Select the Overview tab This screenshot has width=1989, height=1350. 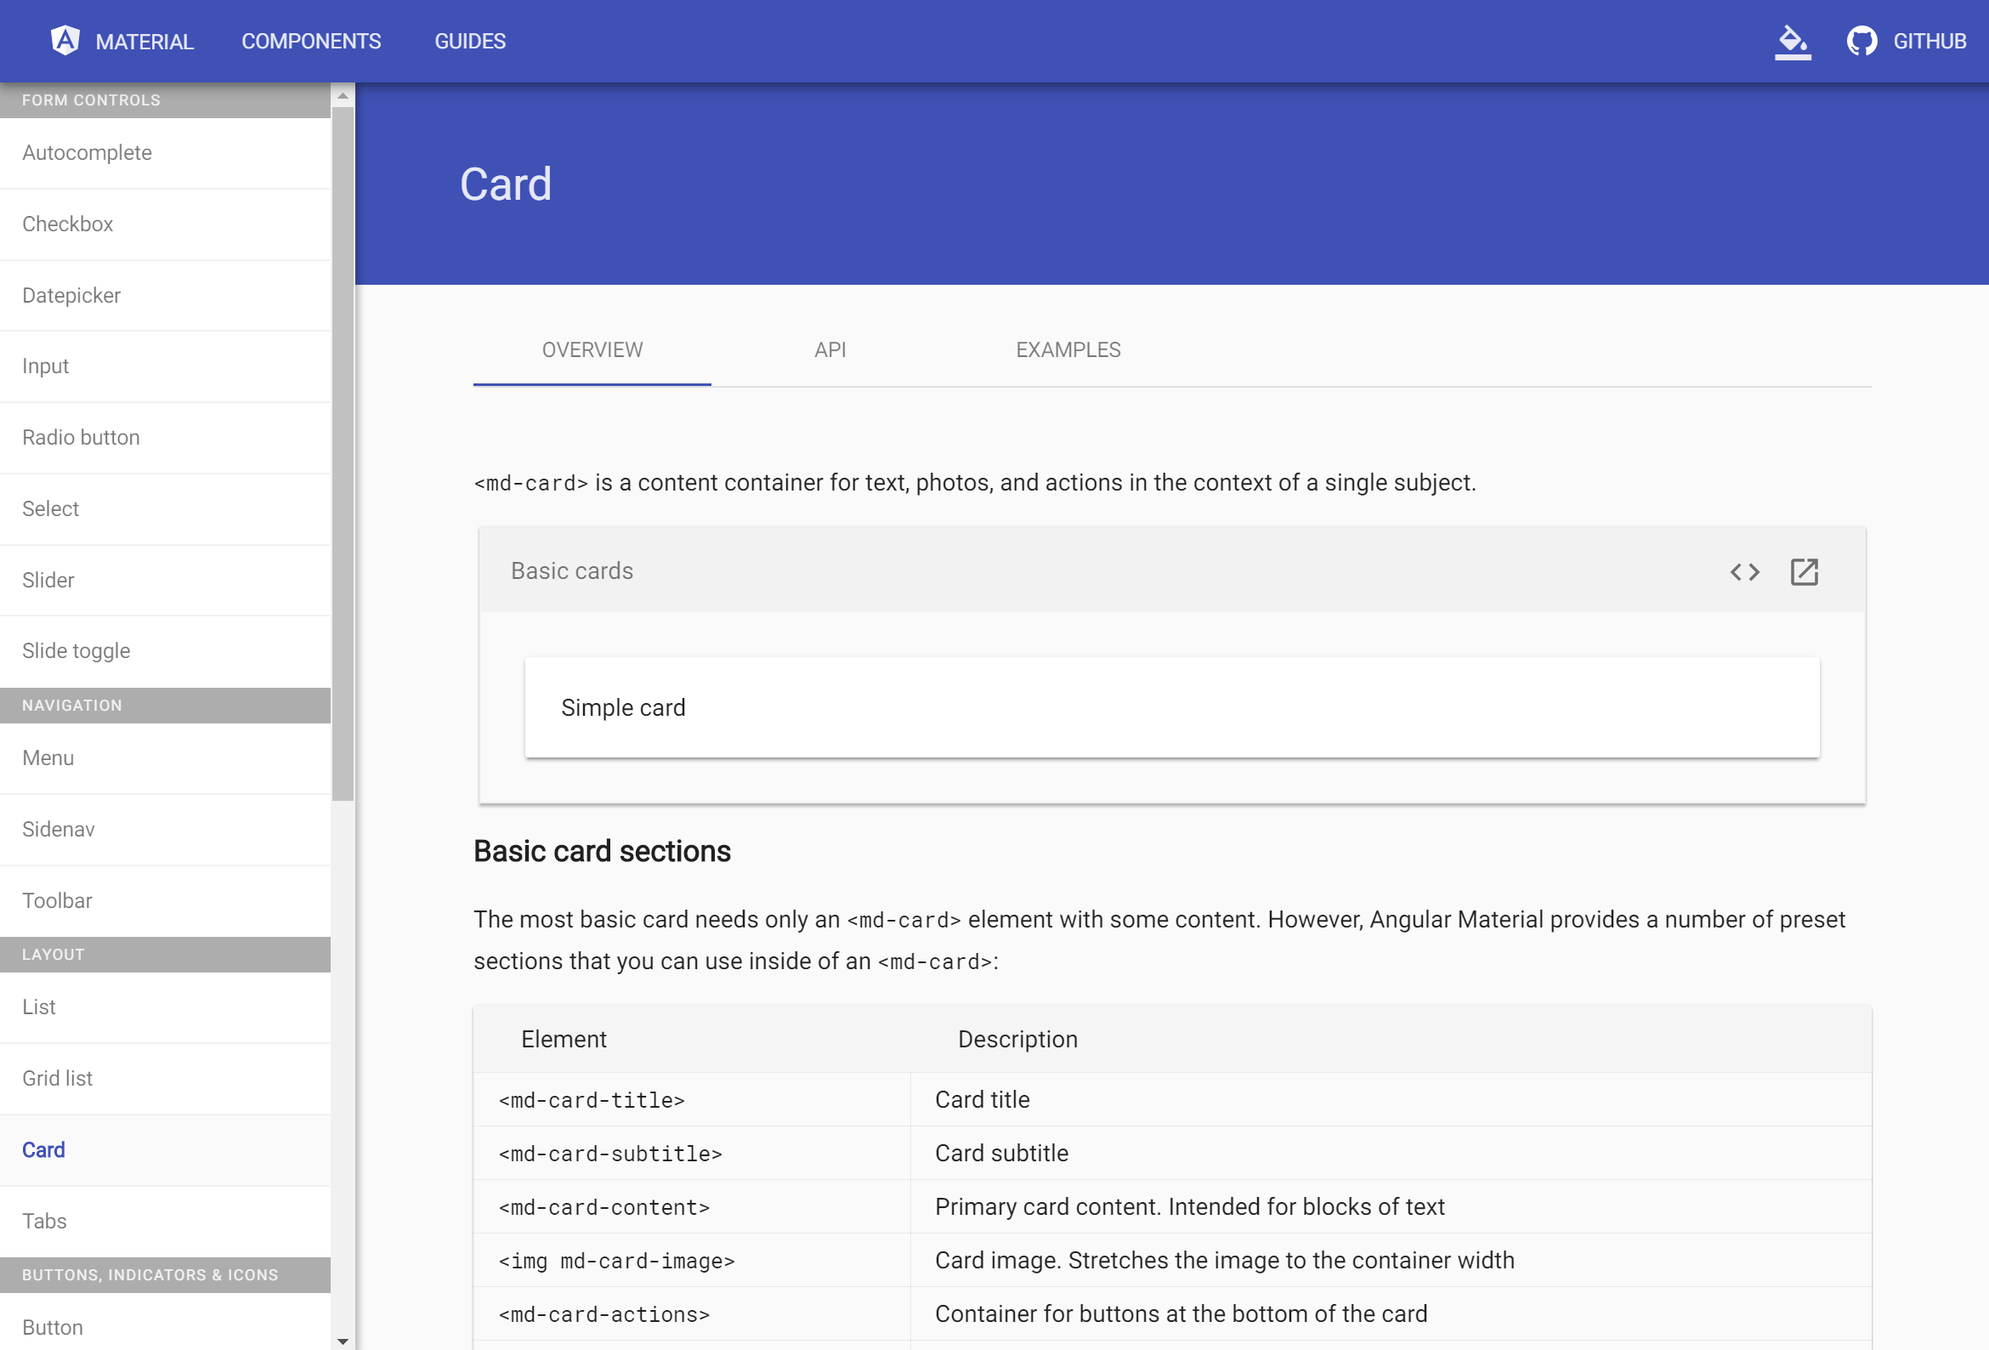click(x=592, y=350)
